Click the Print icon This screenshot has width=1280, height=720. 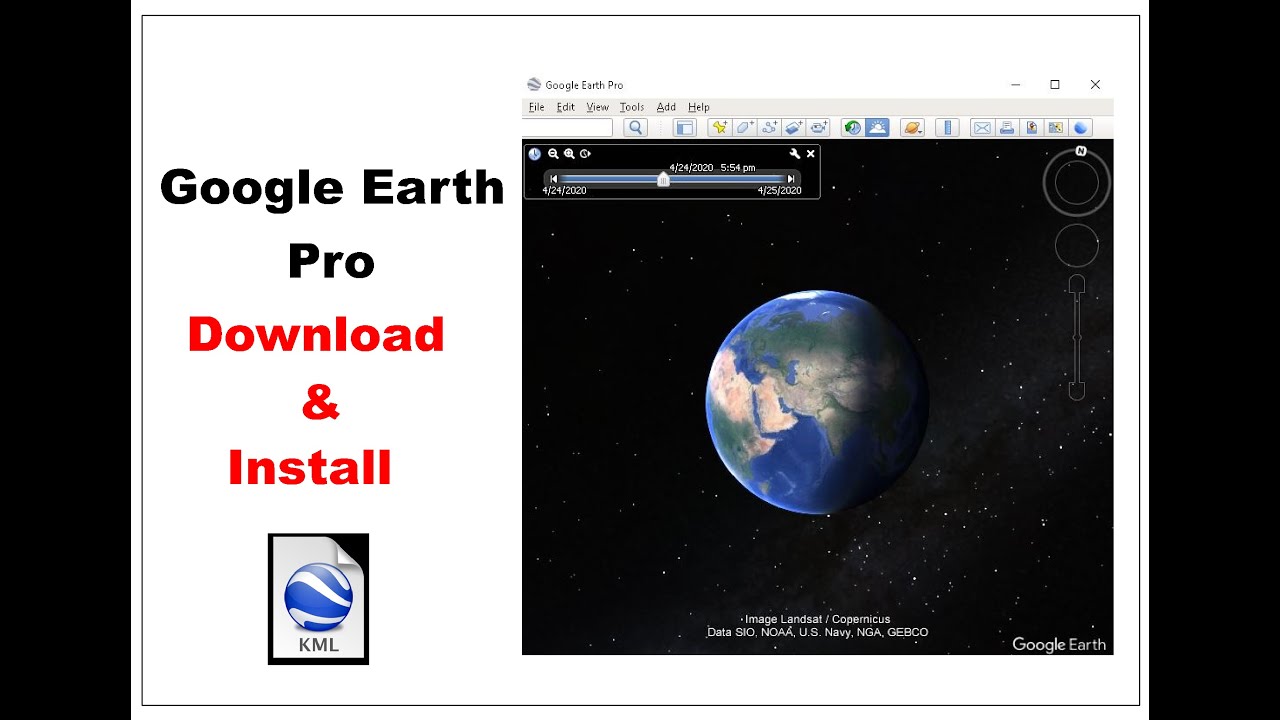[x=1006, y=127]
